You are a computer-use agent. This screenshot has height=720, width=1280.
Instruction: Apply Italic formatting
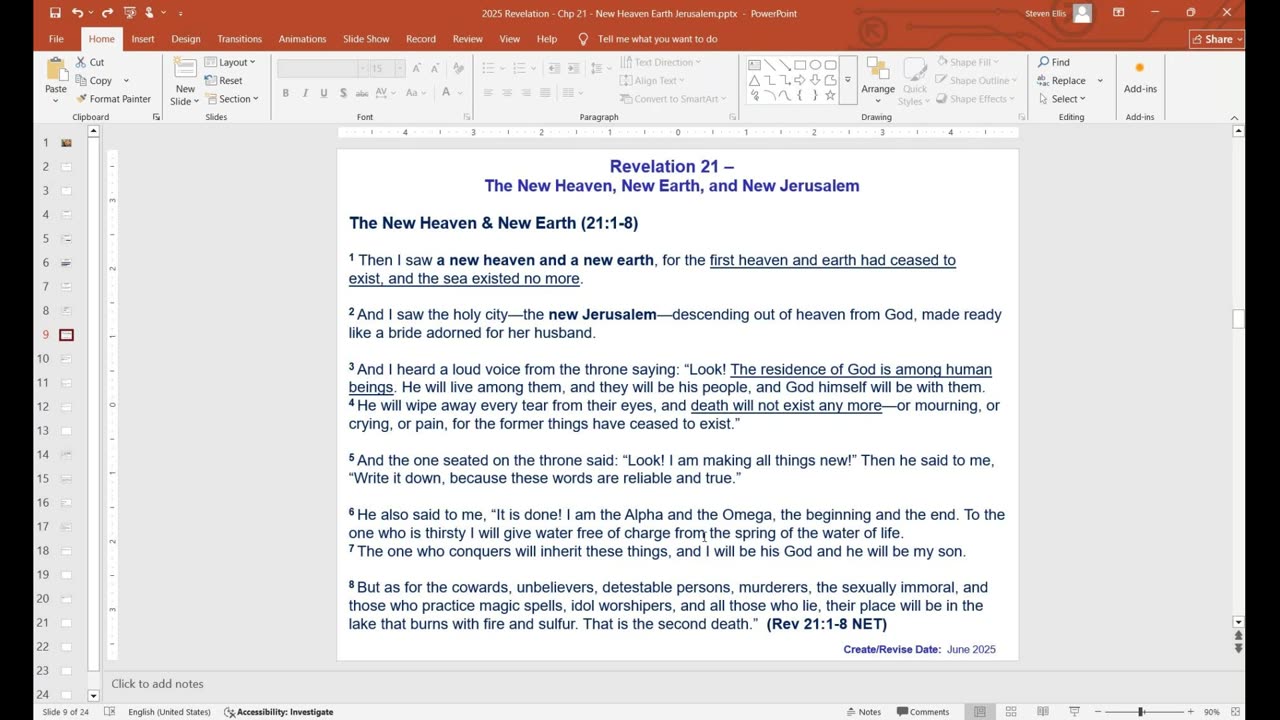point(305,93)
